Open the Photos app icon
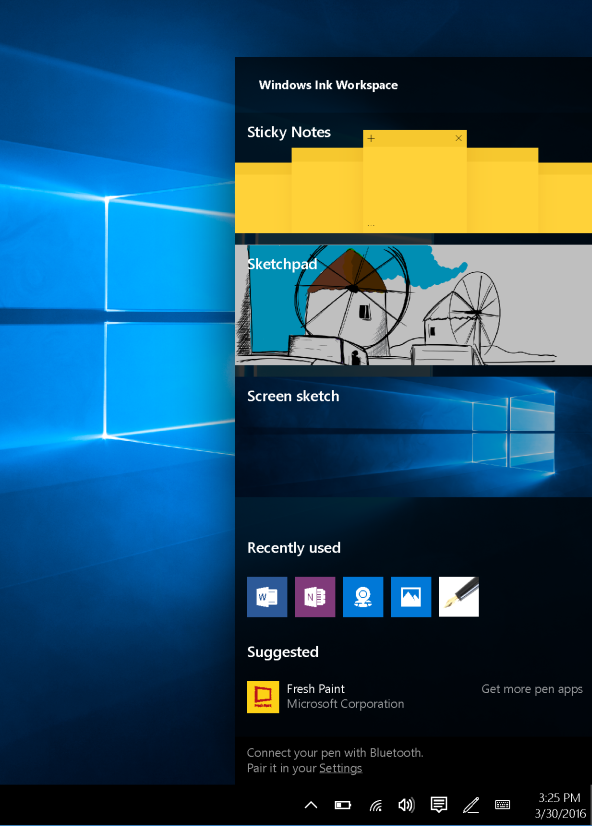This screenshot has width=592, height=826. tap(411, 597)
